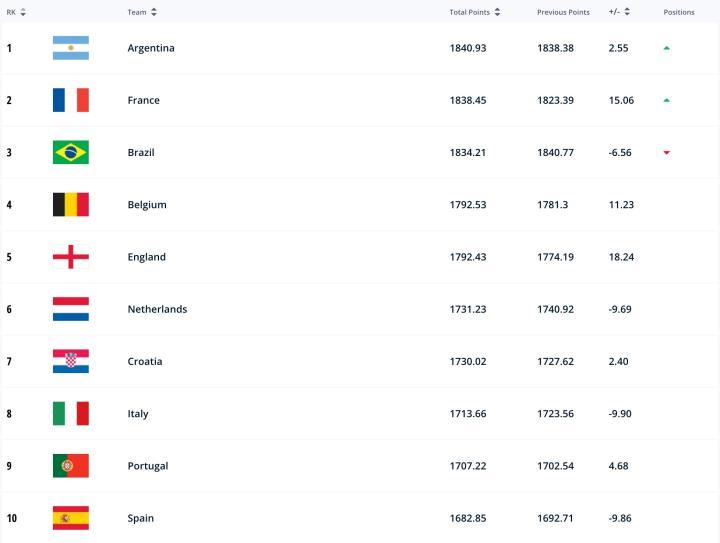Click Brazil's red down position arrow
Screen dimensions: 720x543
tap(667, 152)
